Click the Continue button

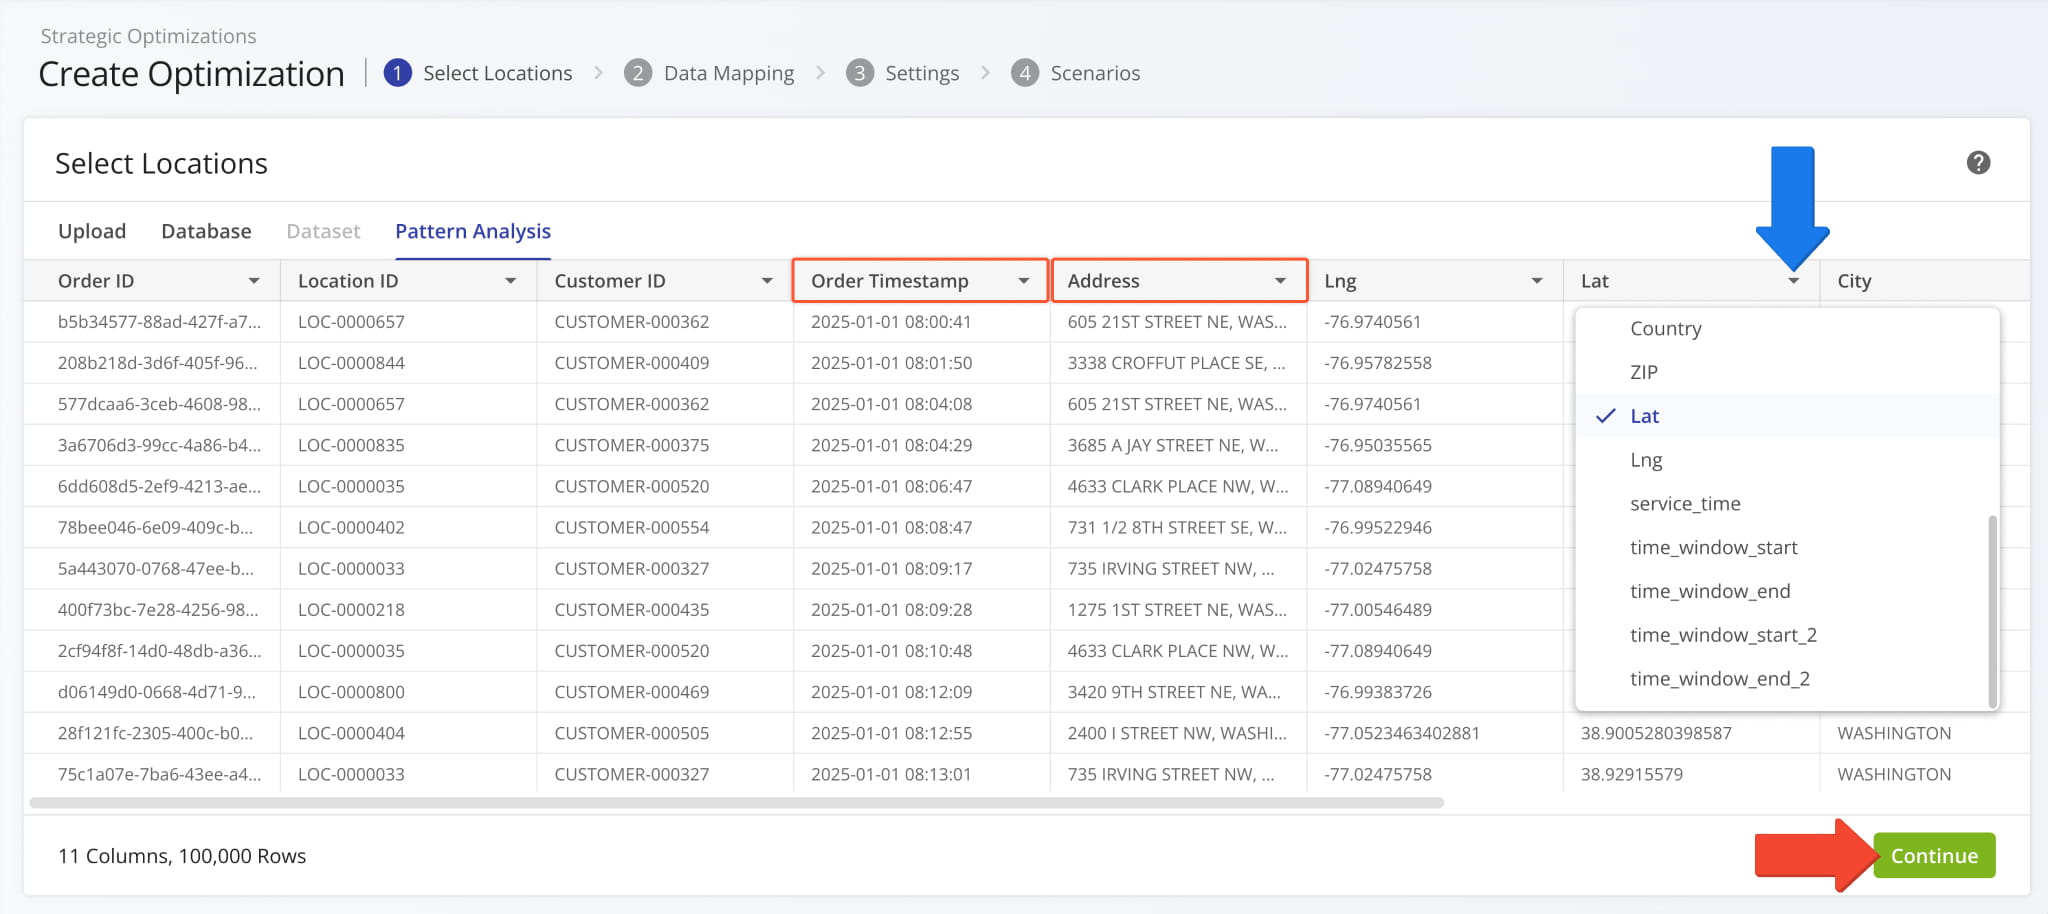[1933, 855]
